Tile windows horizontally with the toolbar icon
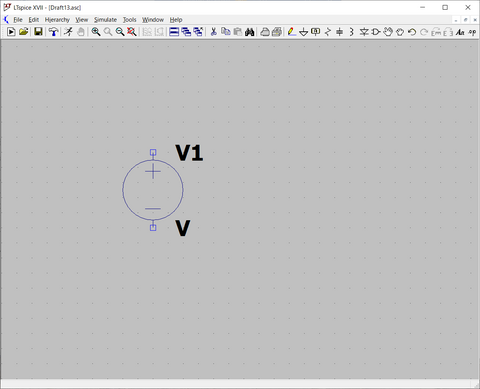Viewport: 480px width, 389px height. (174, 32)
